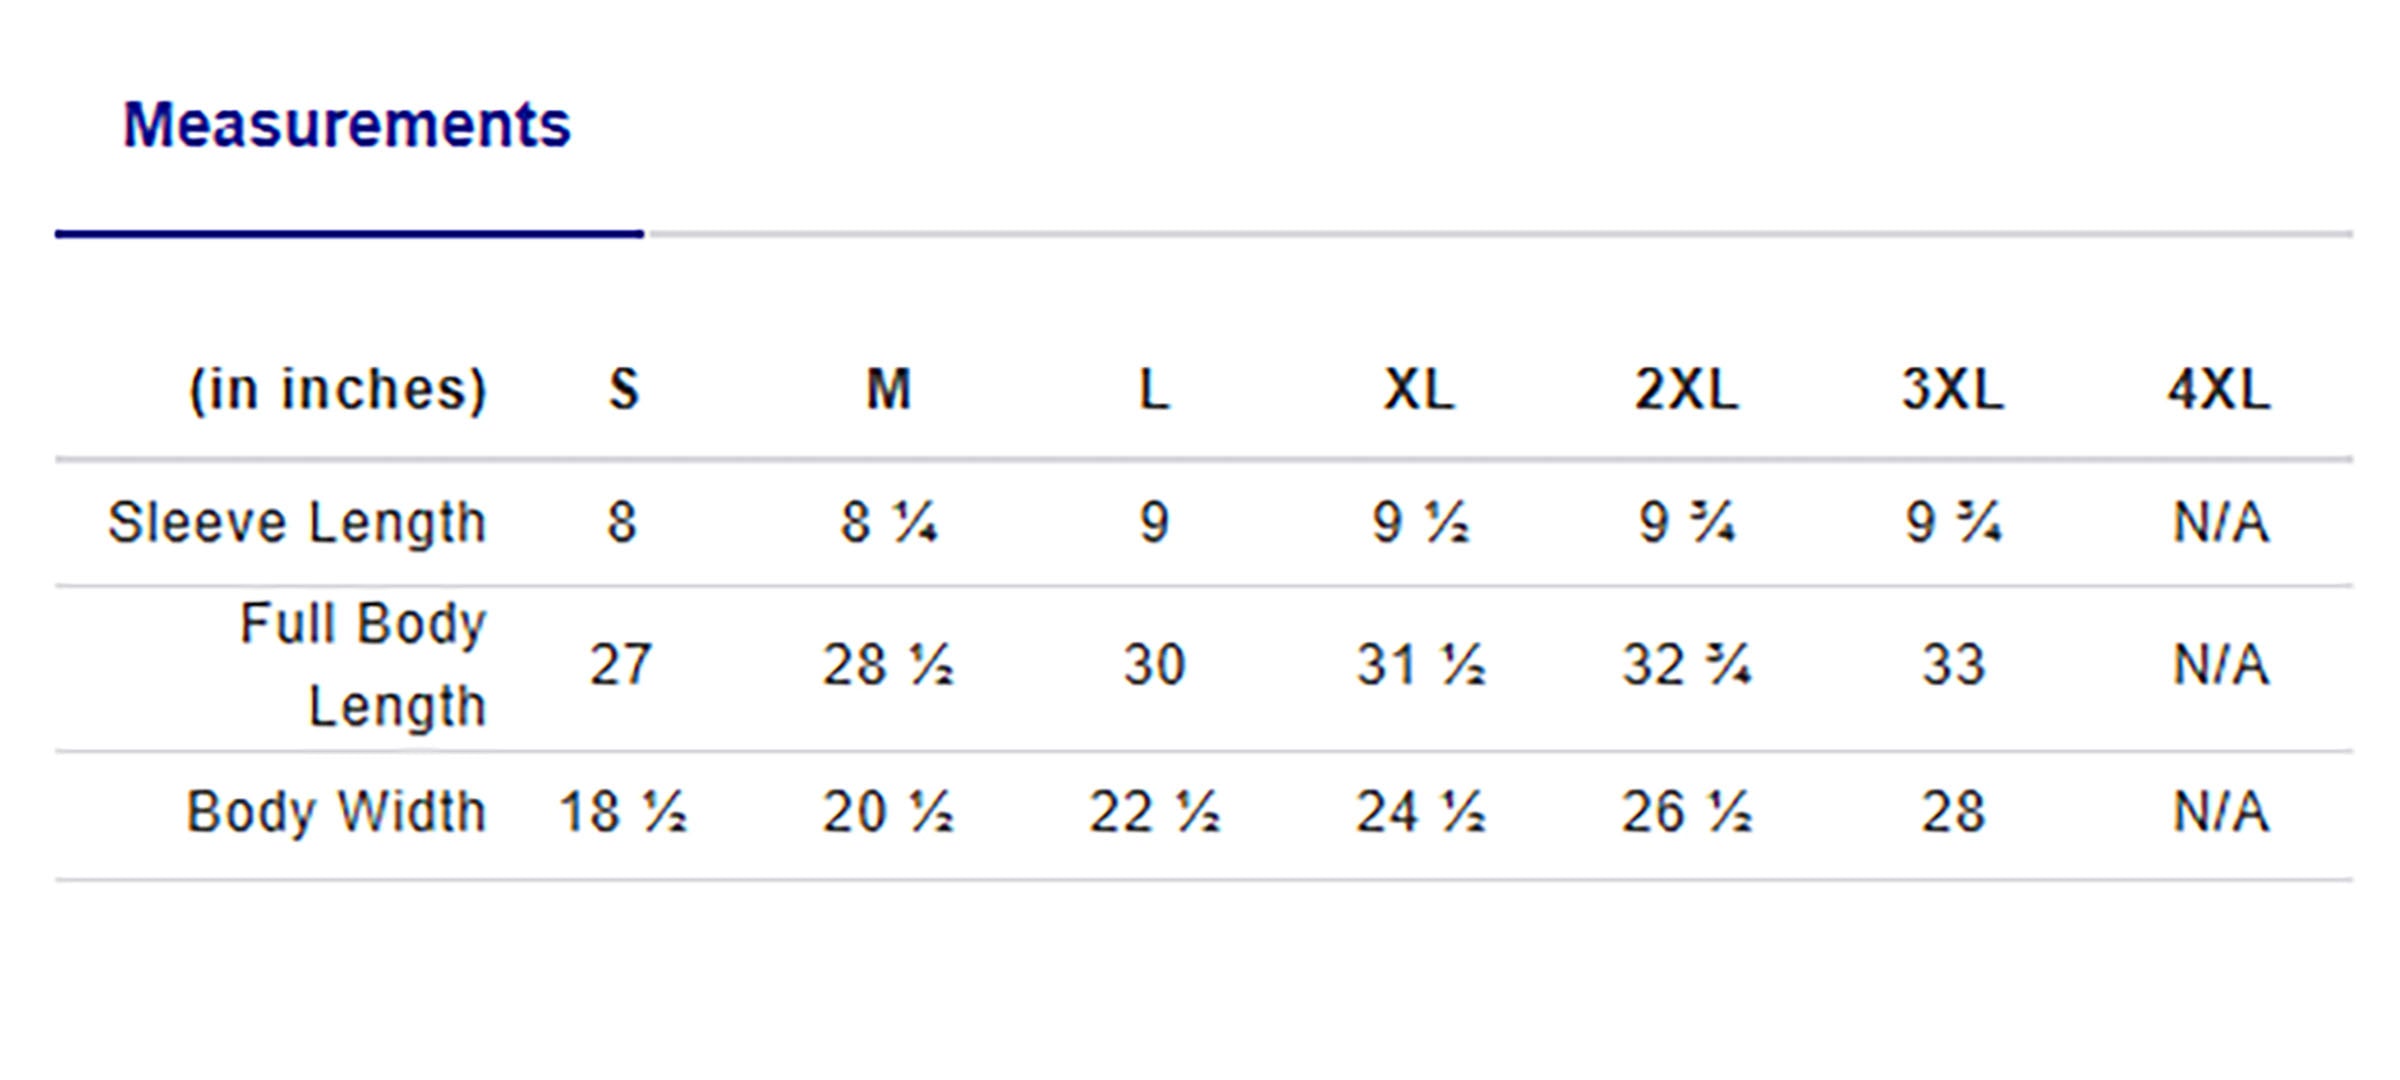2400x1080 pixels.
Task: Select the 3XL size column header
Action: point(1952,389)
